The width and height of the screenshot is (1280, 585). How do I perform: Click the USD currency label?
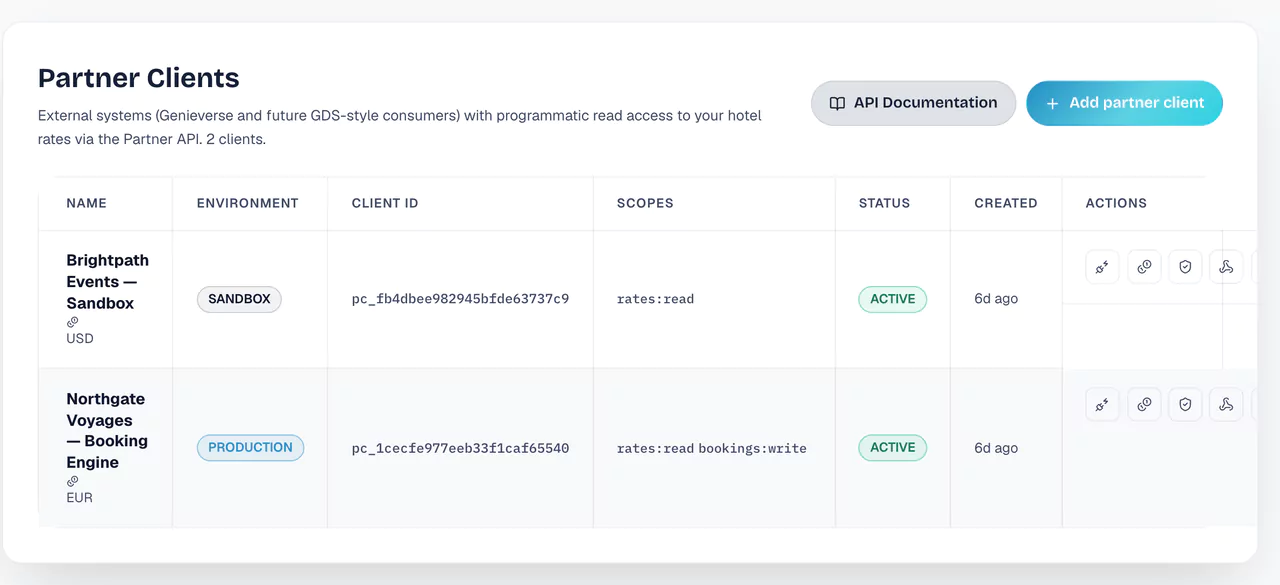80,338
